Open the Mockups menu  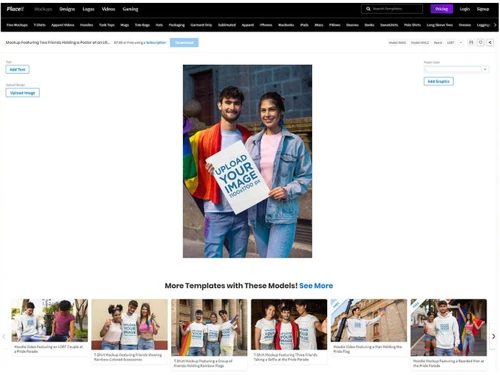[43, 9]
